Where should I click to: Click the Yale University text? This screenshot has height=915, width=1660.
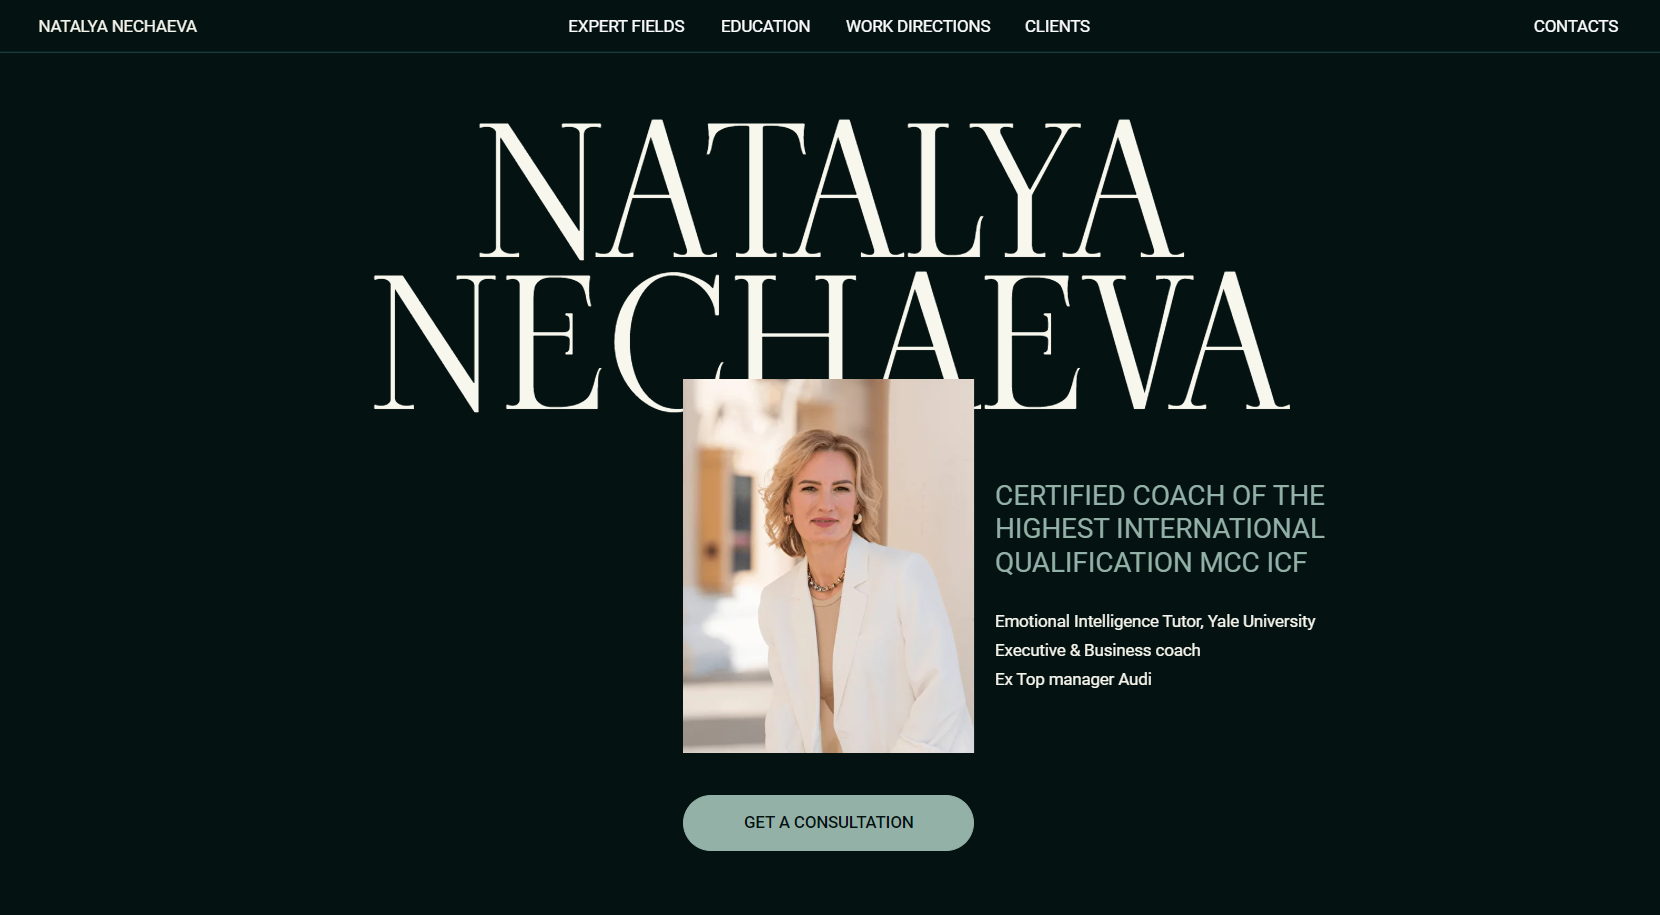[x=1261, y=621]
